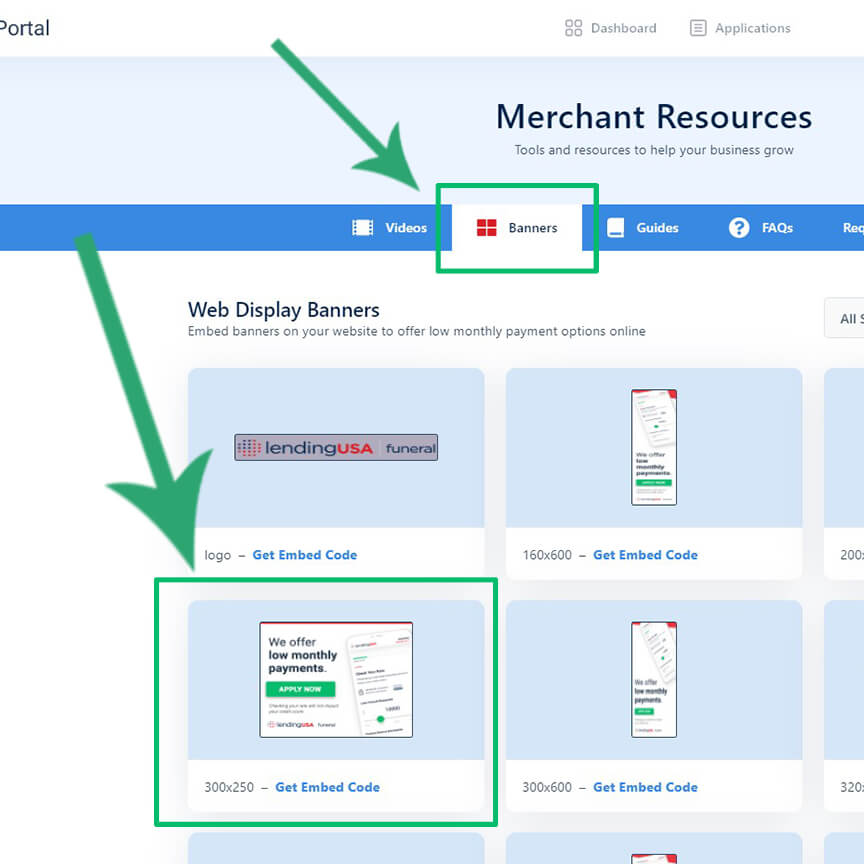This screenshot has width=864, height=864.
Task: Click Get Embed Code for 300x250 banner
Action: [327, 787]
